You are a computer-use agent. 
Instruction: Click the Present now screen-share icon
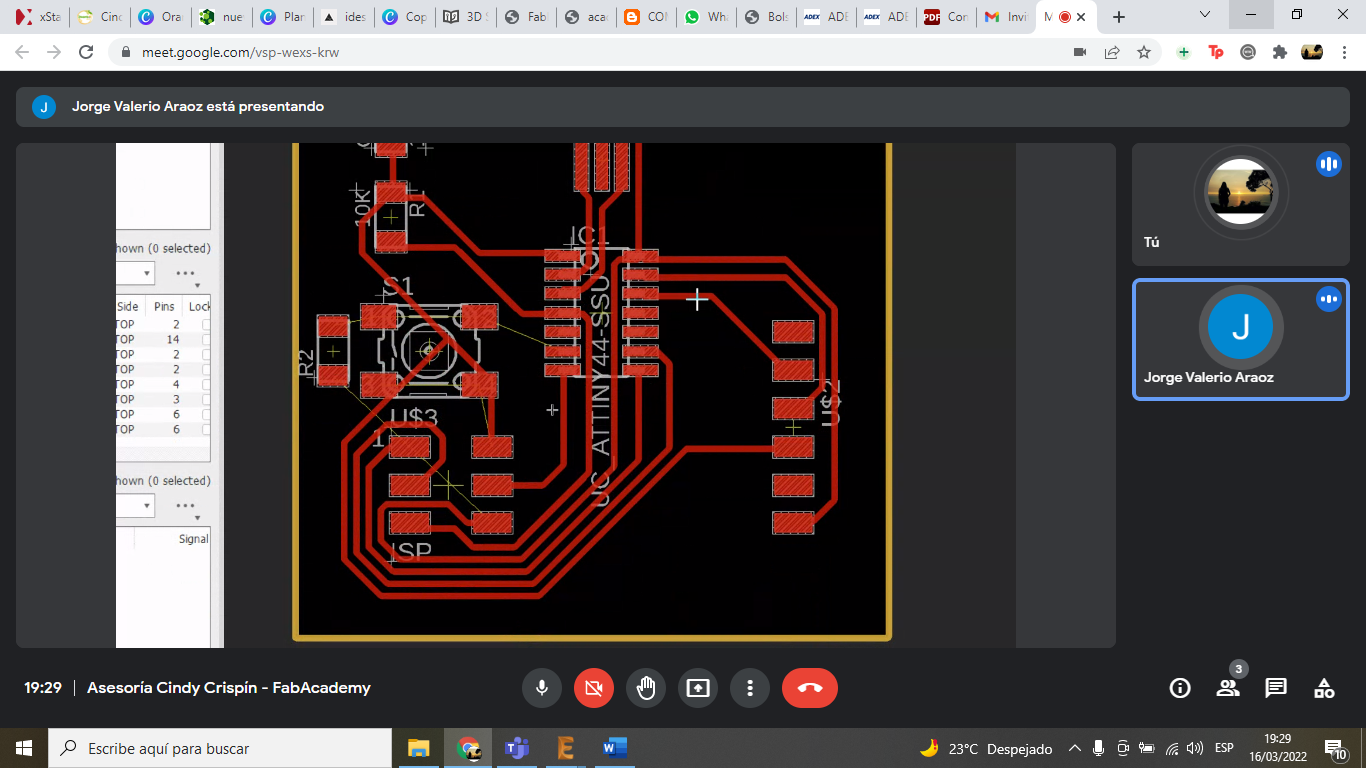point(698,688)
